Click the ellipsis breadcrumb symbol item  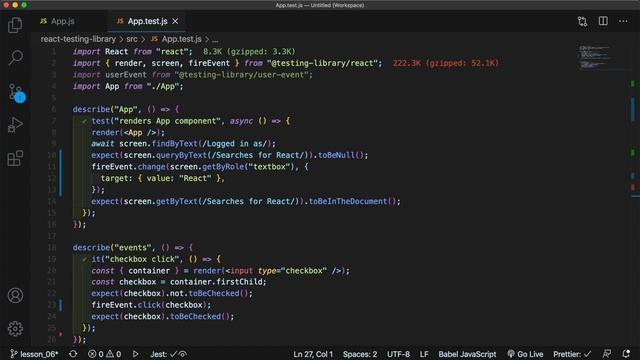coord(215,40)
